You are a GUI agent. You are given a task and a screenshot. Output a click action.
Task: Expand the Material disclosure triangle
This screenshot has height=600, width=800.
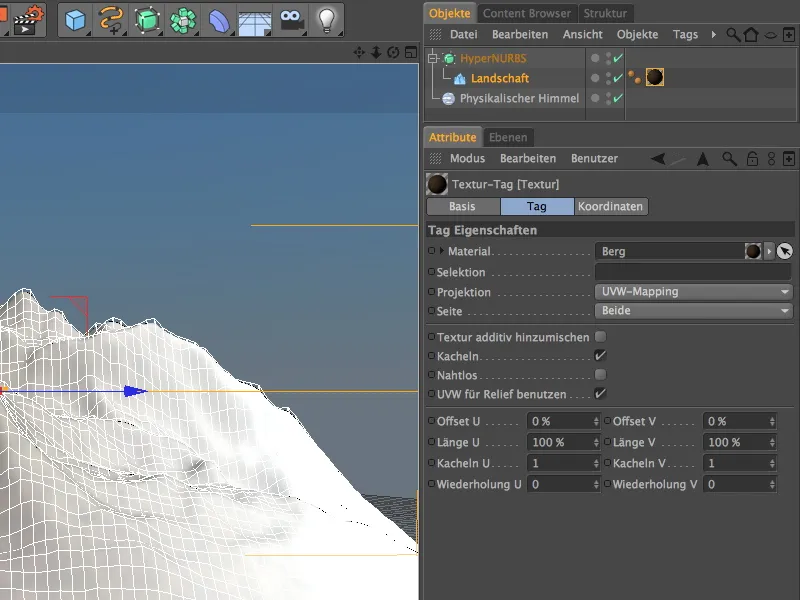click(442, 251)
